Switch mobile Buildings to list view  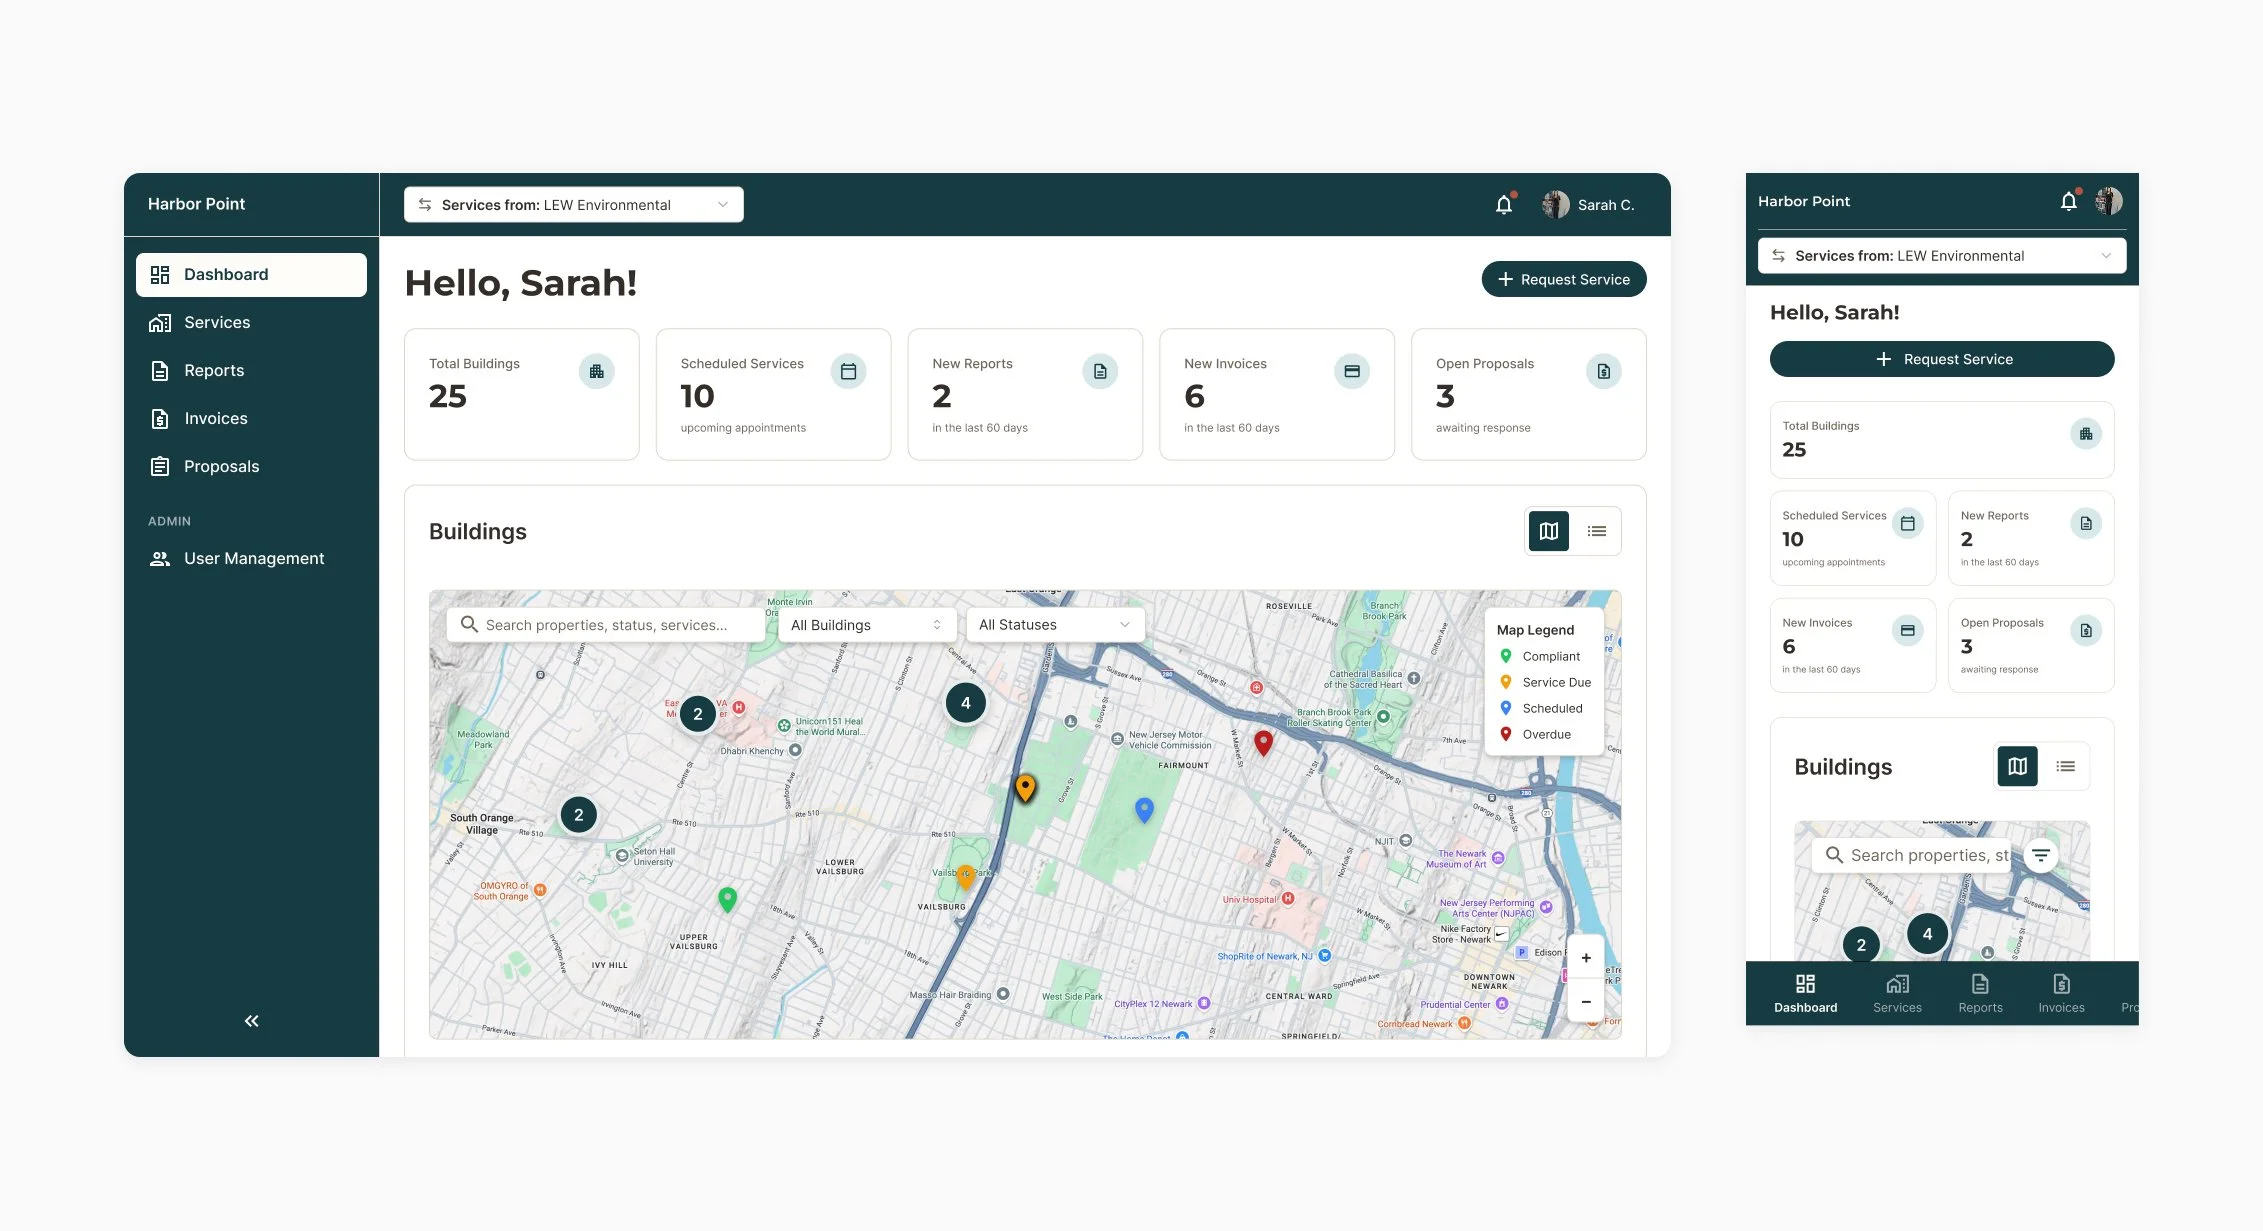click(x=2066, y=766)
